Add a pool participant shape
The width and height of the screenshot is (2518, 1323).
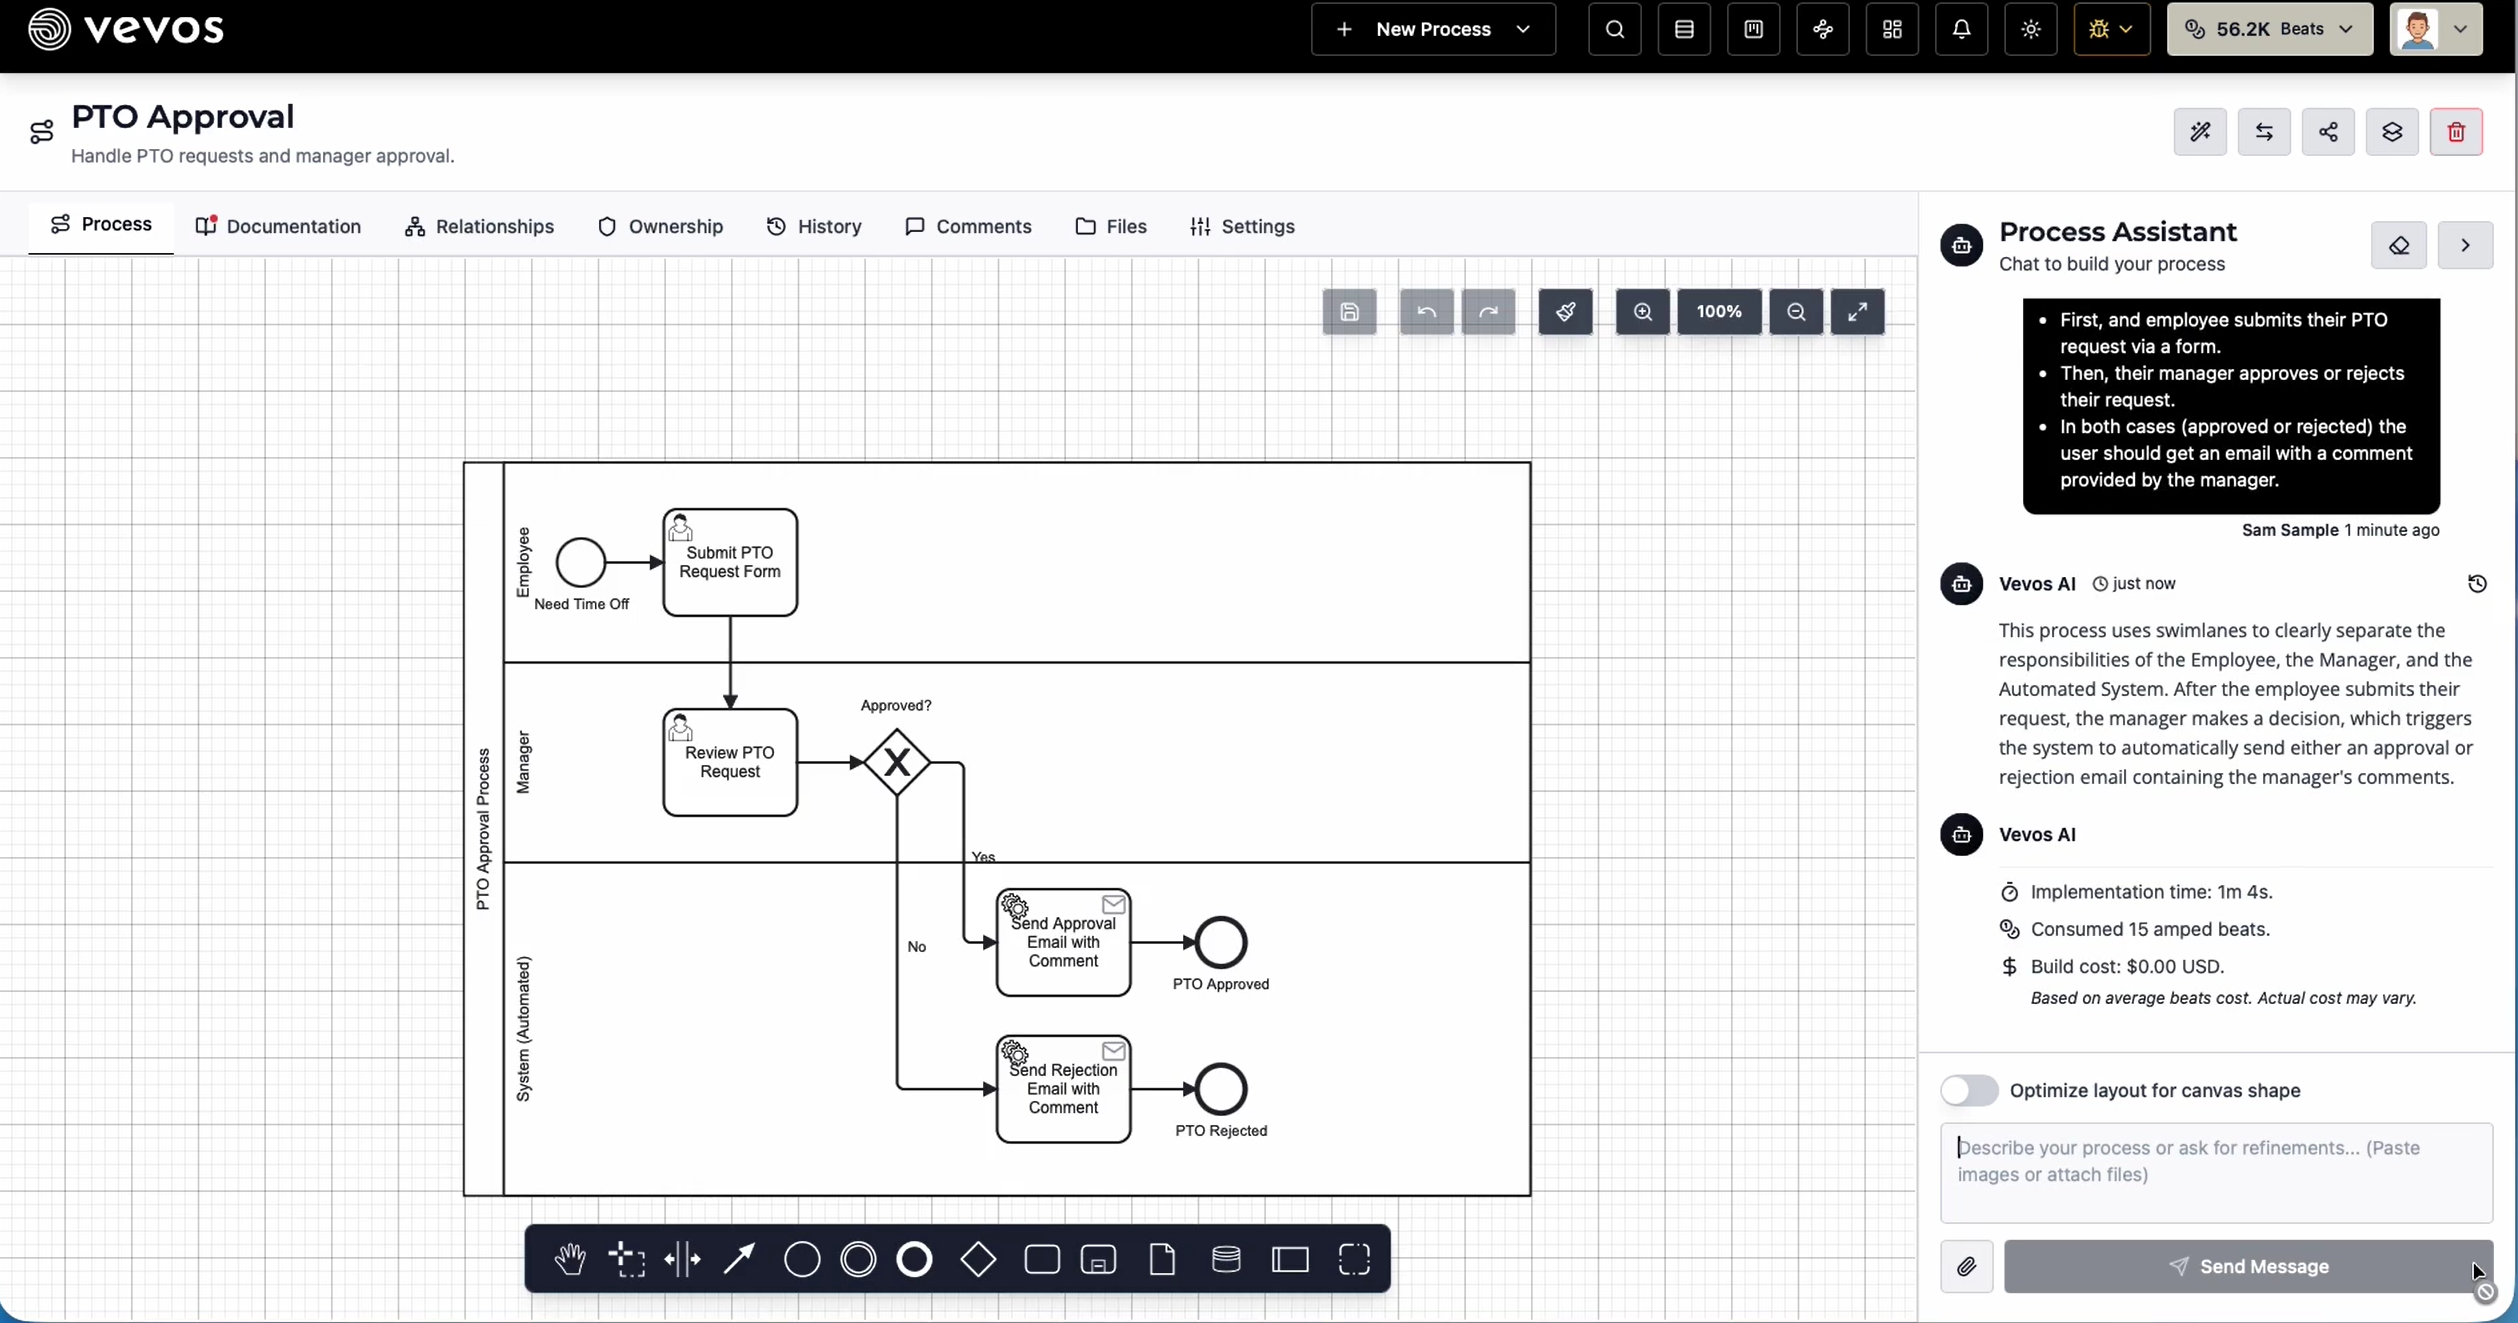(1290, 1259)
